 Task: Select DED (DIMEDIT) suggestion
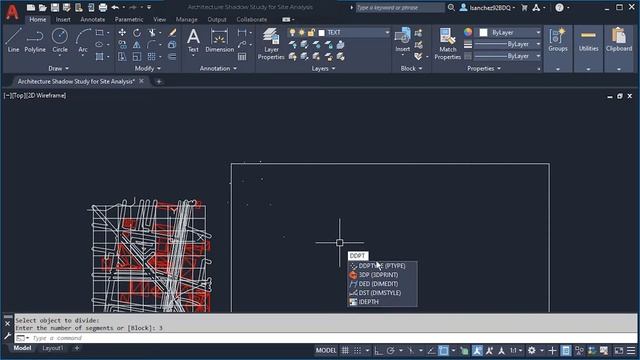pos(382,284)
